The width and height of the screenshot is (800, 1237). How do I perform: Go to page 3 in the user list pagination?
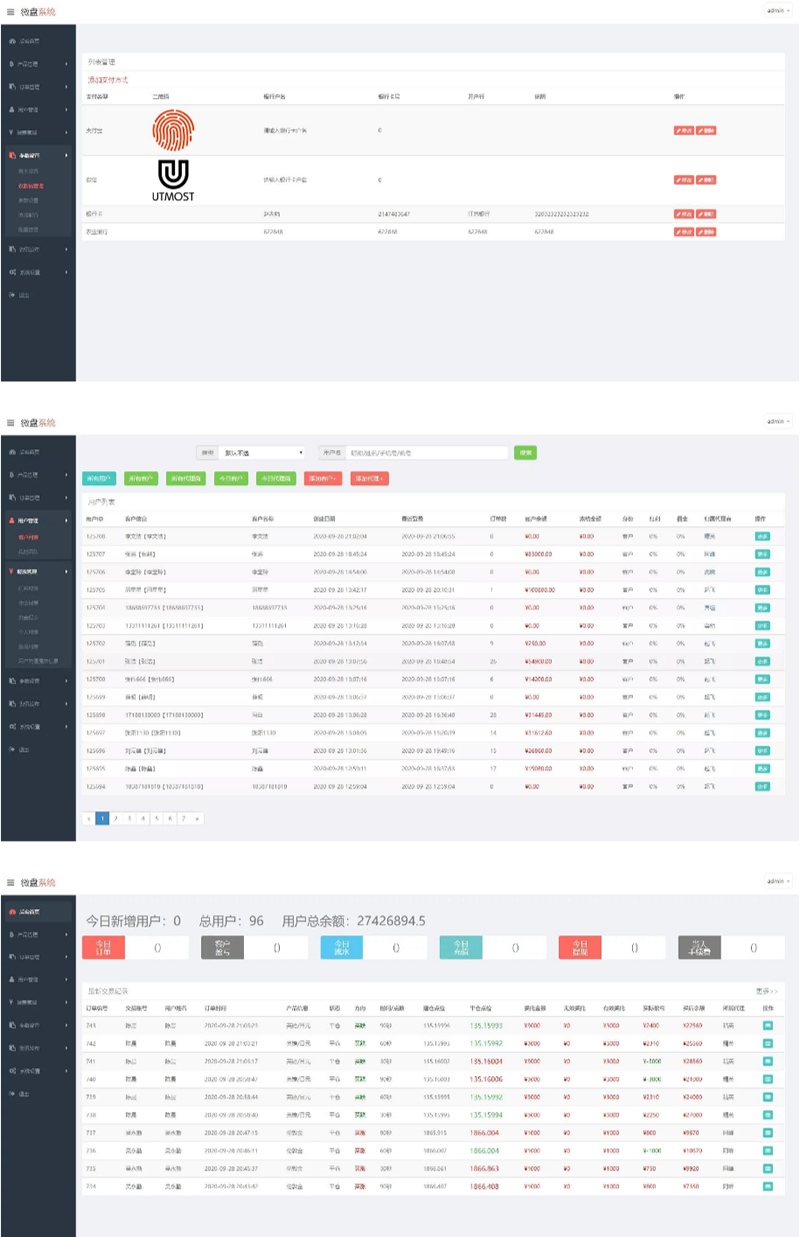coord(129,818)
